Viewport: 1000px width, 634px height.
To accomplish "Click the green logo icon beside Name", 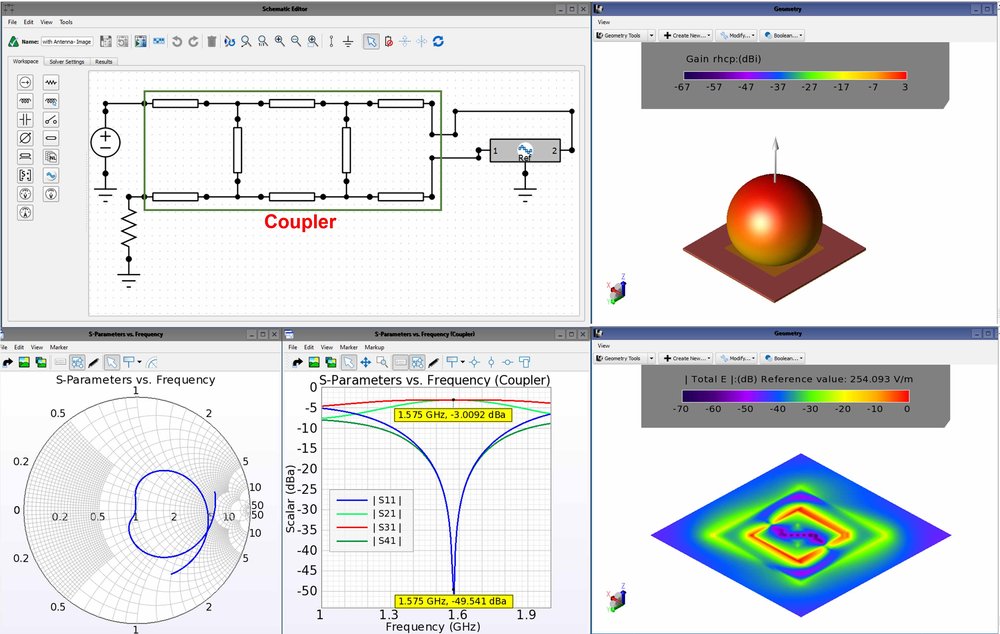I will 13,41.
